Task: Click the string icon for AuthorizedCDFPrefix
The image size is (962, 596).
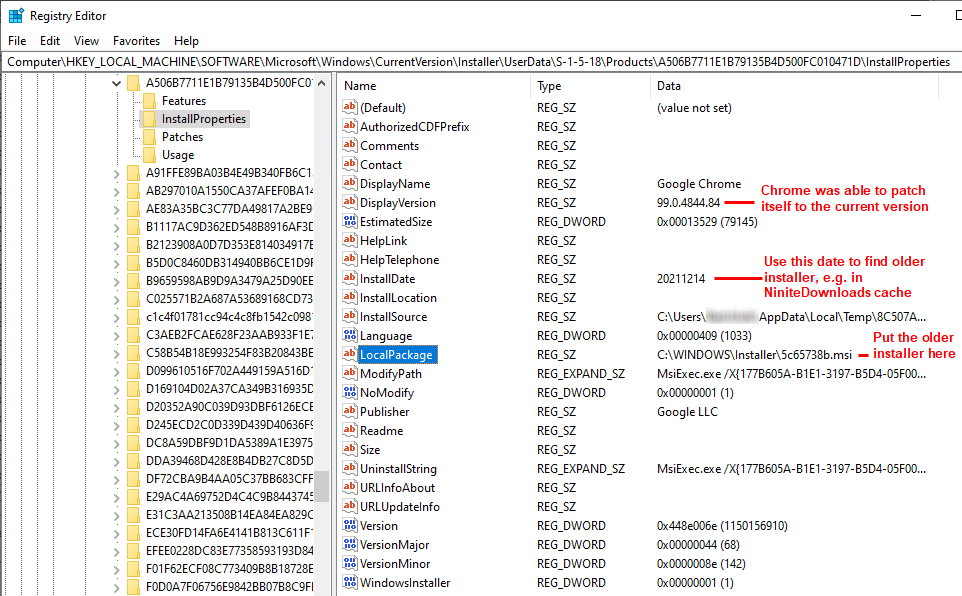Action: click(350, 126)
